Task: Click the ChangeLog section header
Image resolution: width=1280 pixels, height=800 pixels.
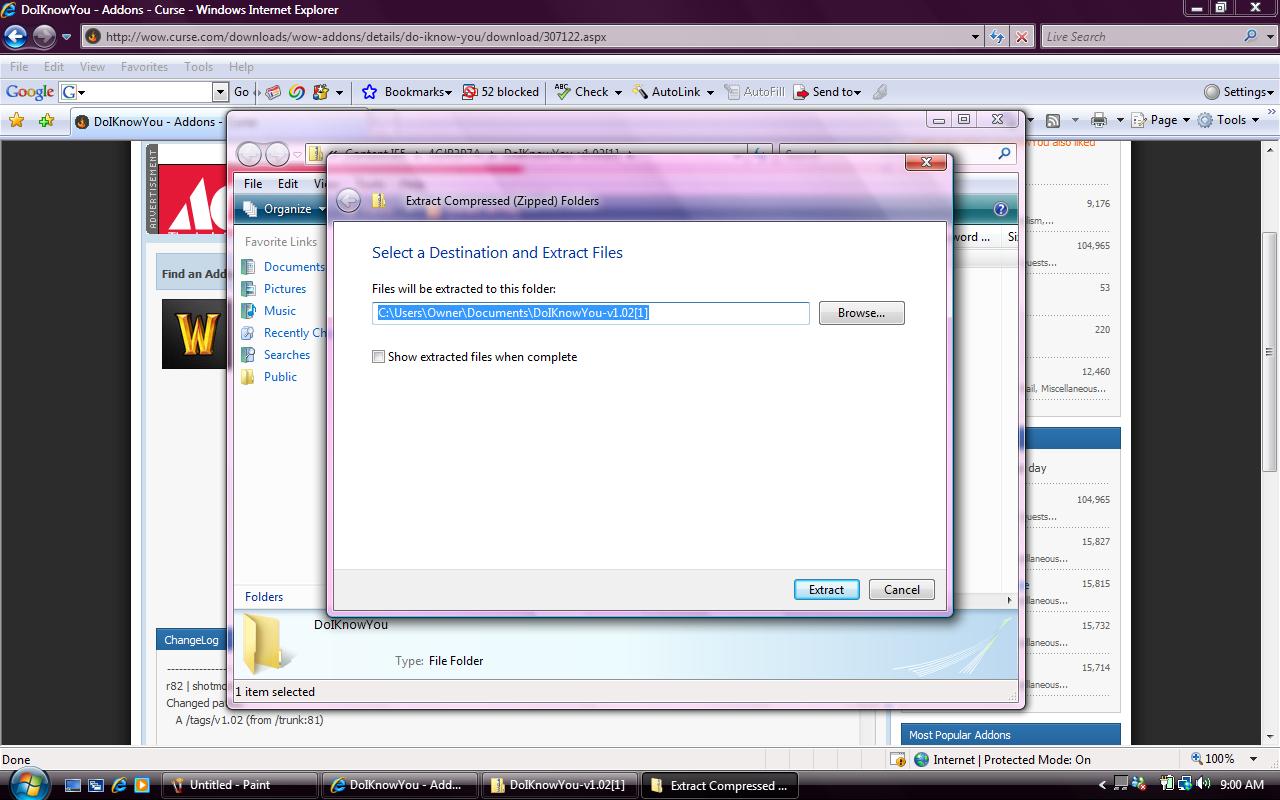Action: pyautogui.click(x=191, y=640)
